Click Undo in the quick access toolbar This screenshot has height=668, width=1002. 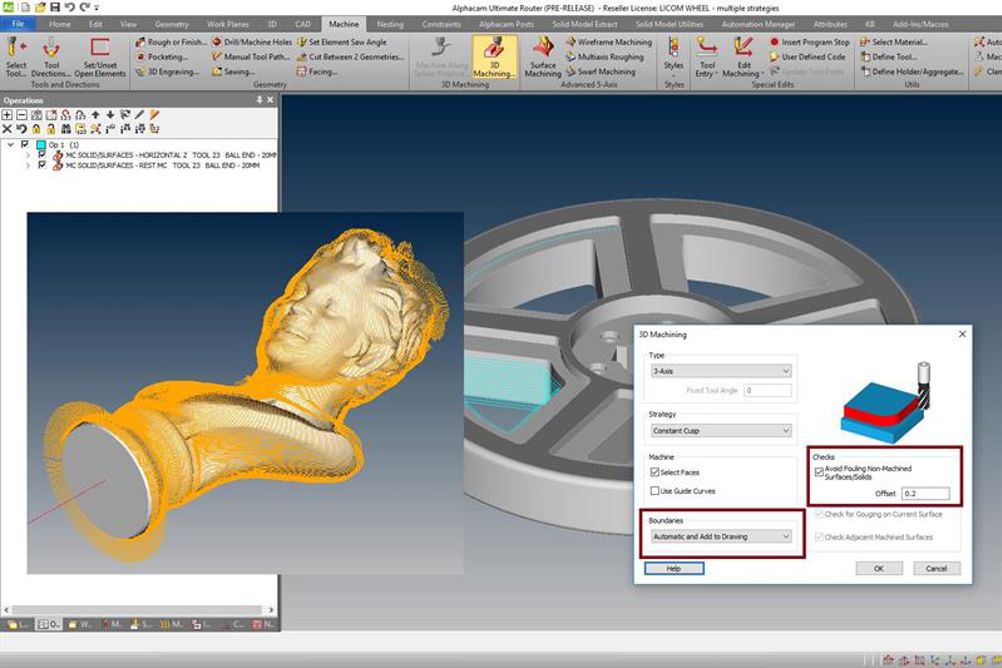click(x=69, y=8)
